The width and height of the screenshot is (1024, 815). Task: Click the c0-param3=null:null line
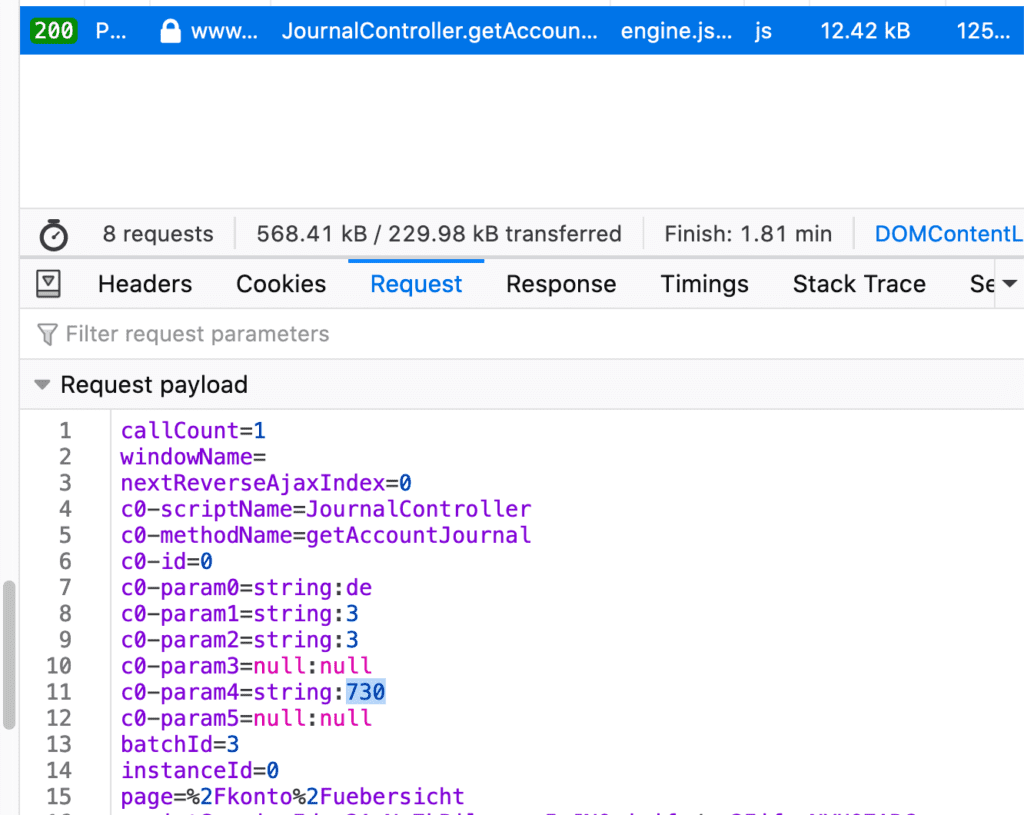pyautogui.click(x=246, y=665)
